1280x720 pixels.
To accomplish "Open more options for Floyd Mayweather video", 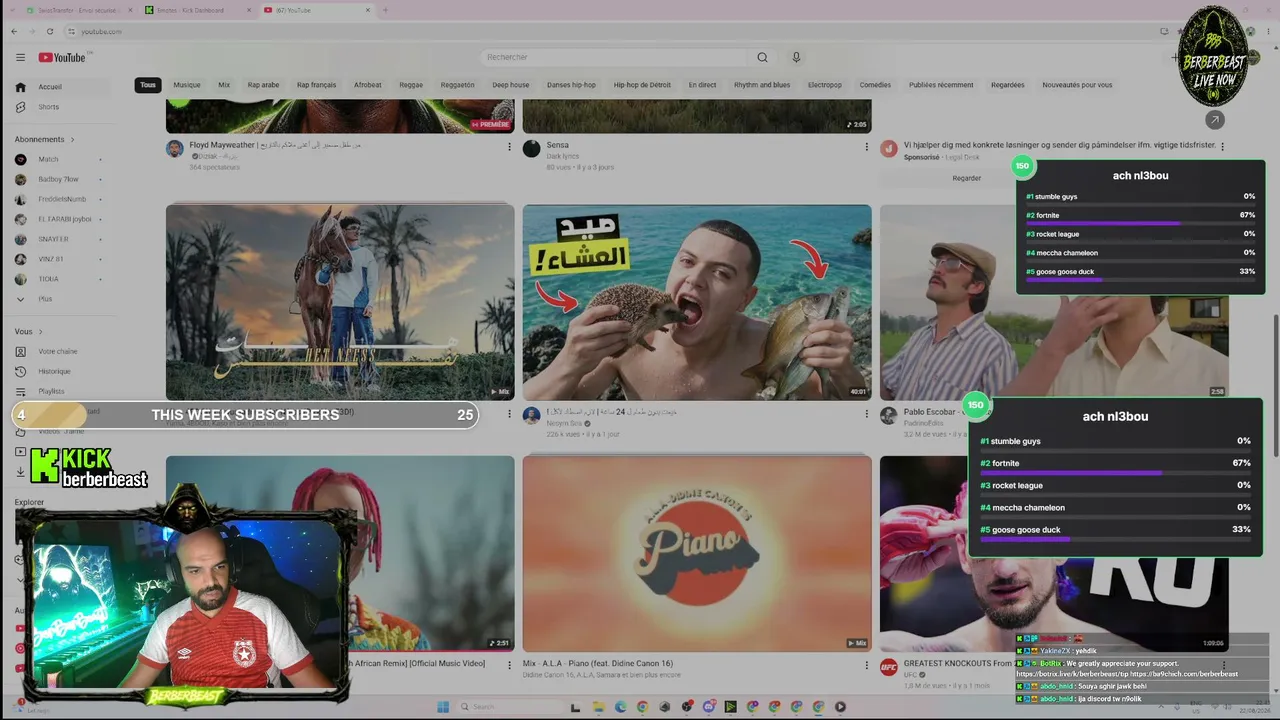I will 509,147.
